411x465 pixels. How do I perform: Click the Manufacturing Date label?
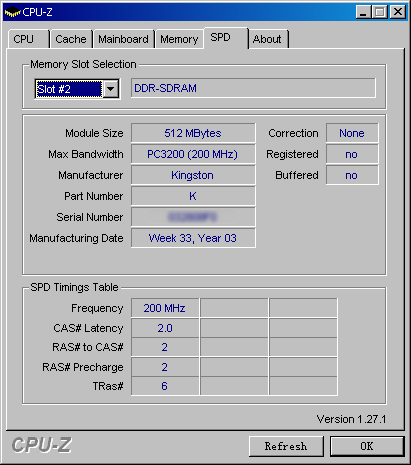pyautogui.click(x=76, y=238)
